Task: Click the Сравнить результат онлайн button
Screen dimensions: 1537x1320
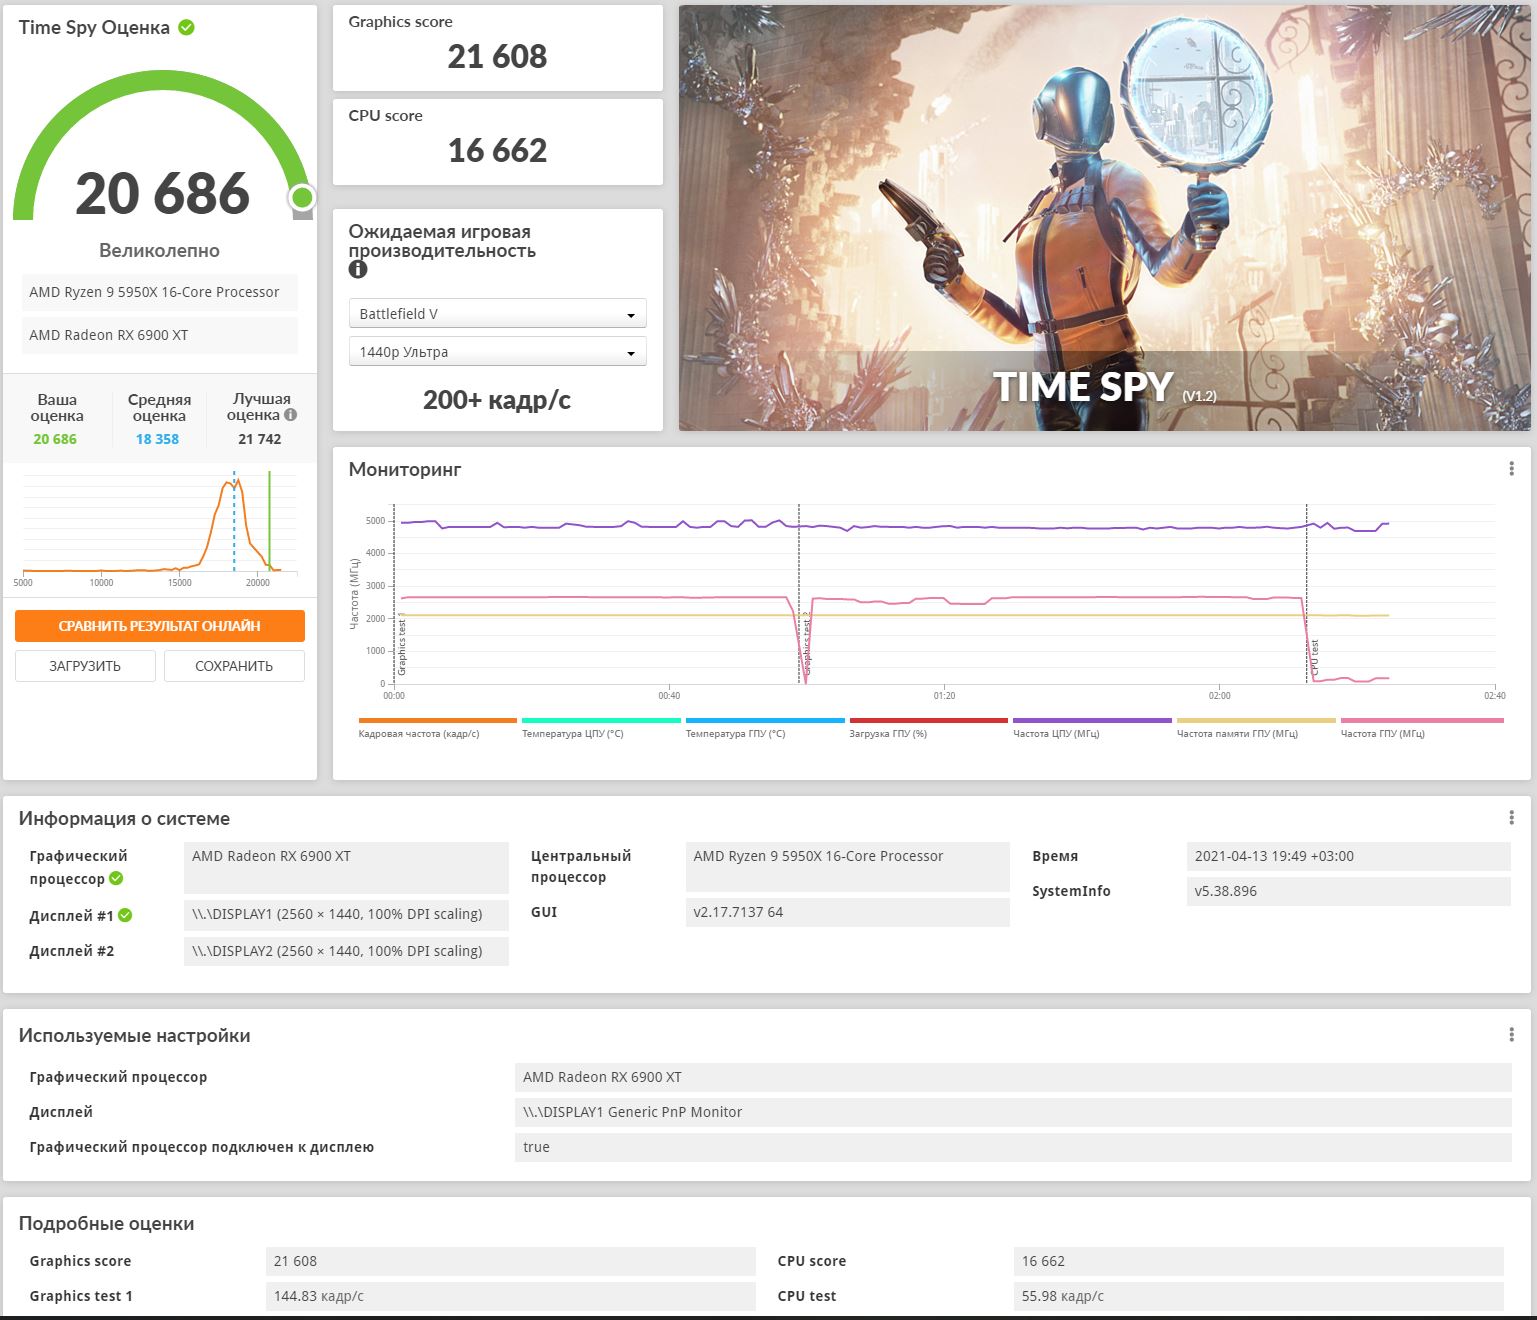Action: coord(160,626)
